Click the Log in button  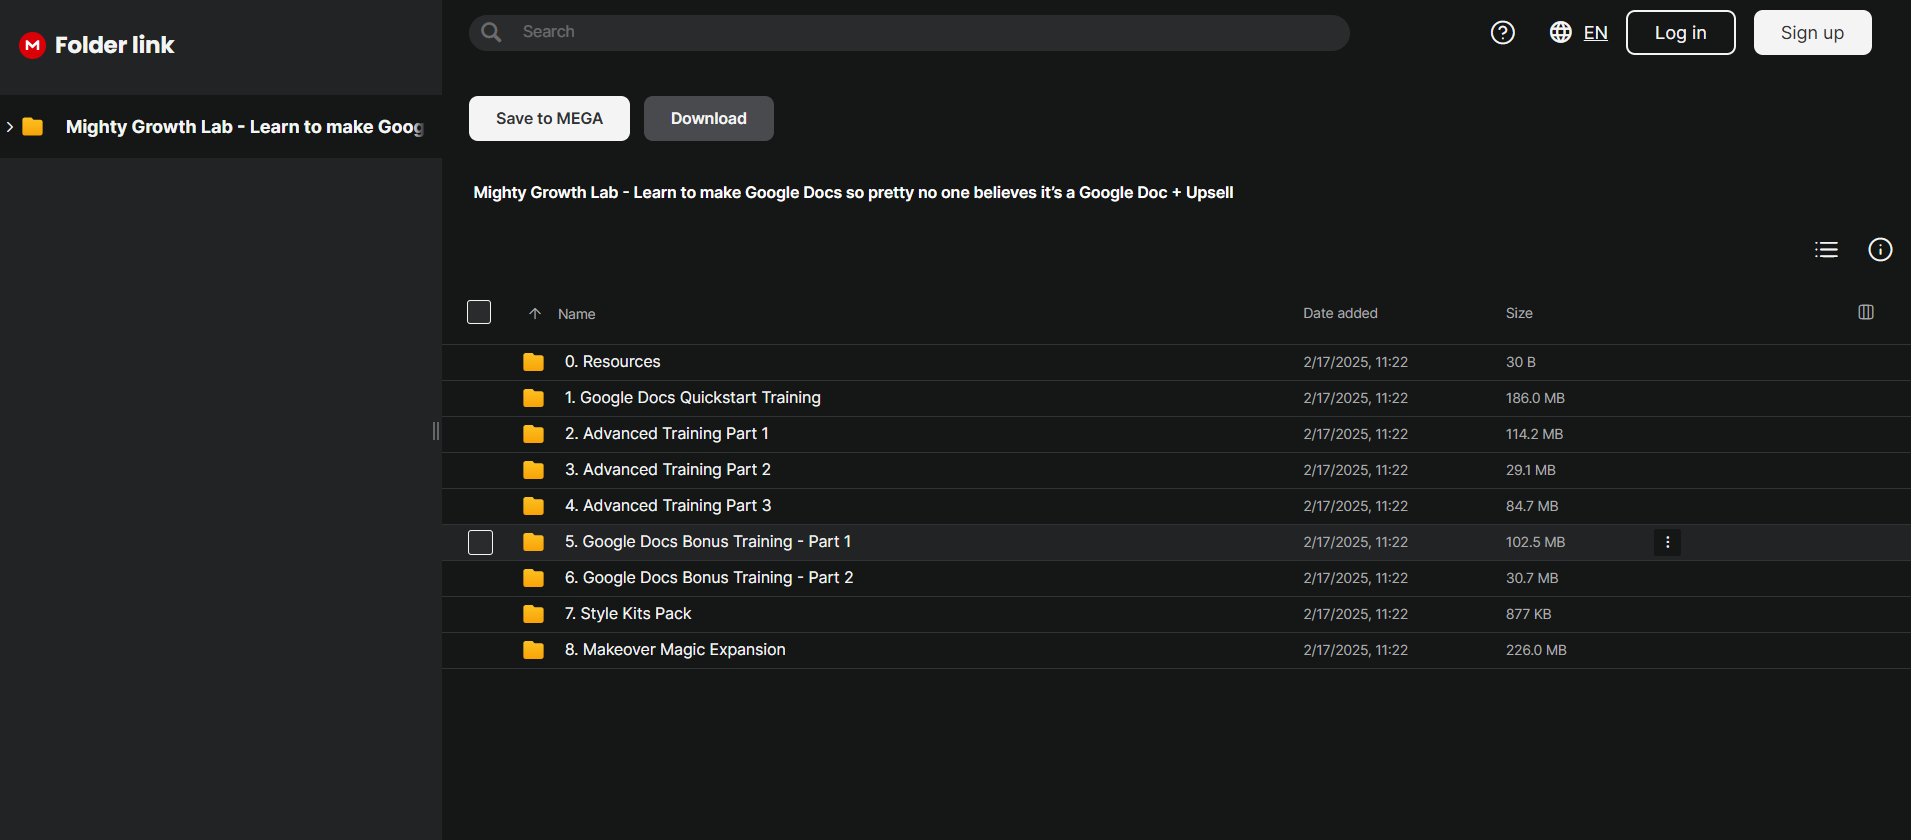pos(1681,33)
